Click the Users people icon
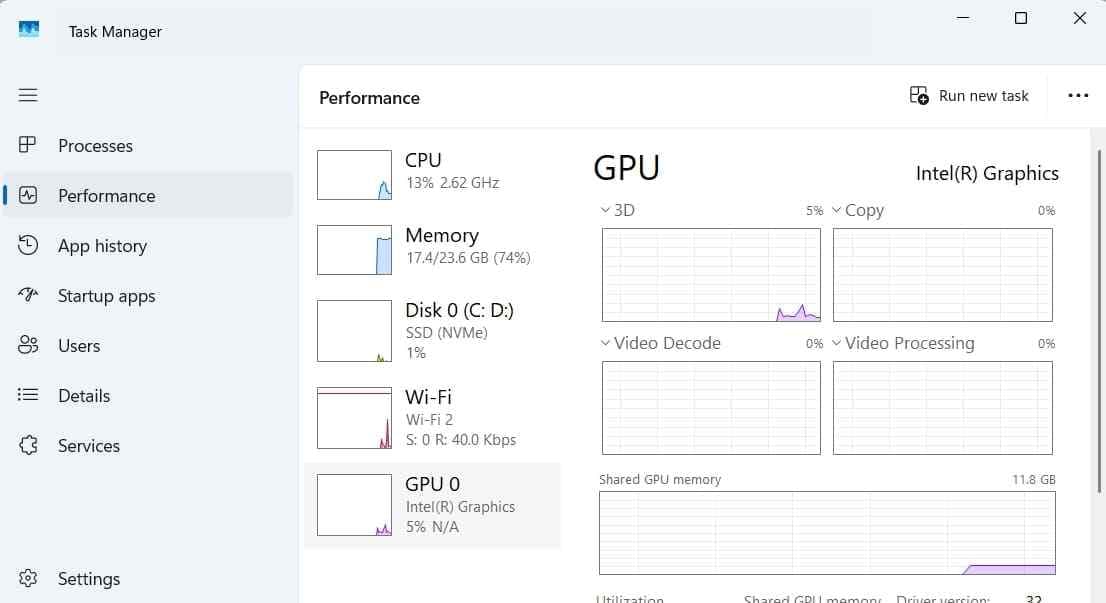 [28, 345]
